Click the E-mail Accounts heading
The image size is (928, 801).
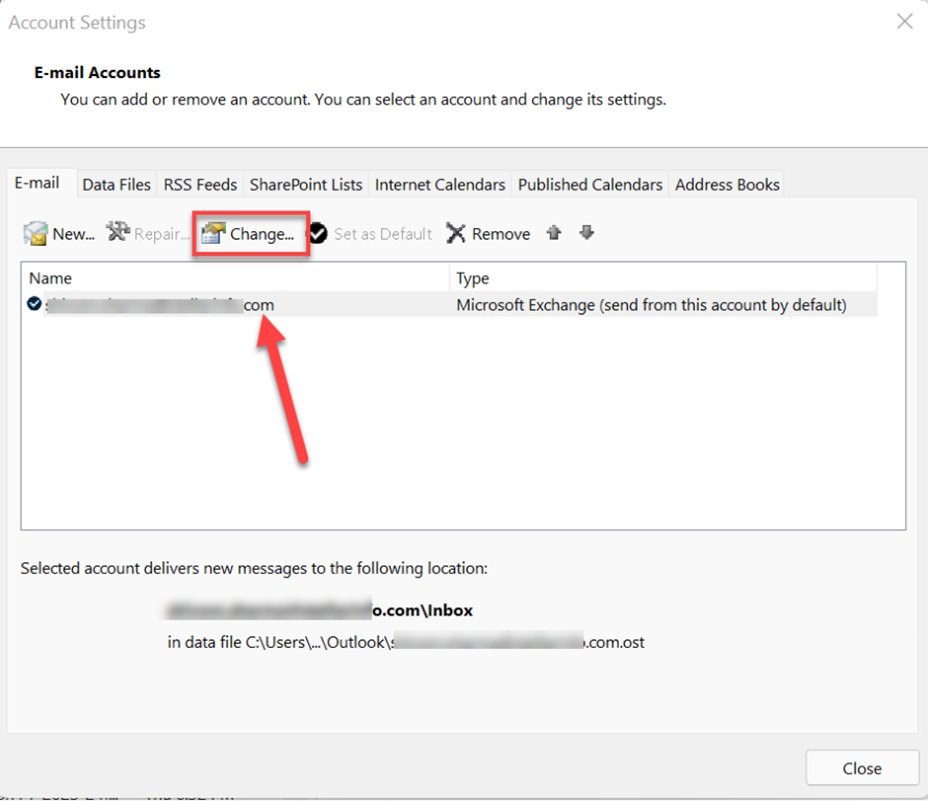[97, 72]
